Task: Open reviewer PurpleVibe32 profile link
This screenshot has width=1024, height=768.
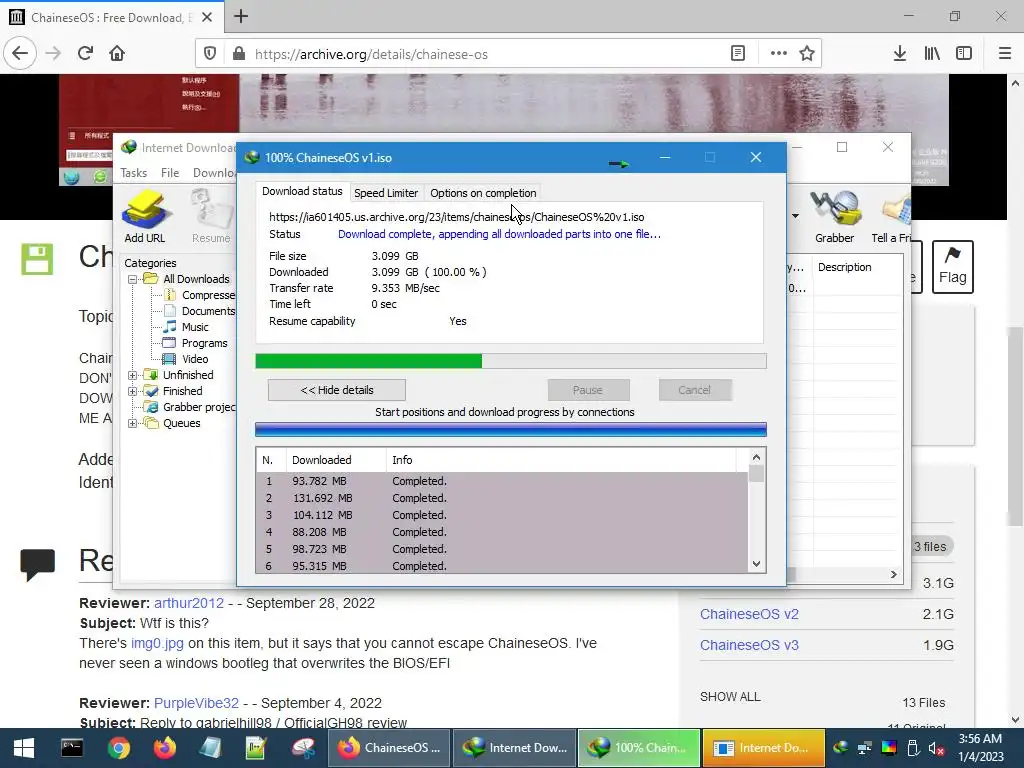Action: tap(196, 703)
